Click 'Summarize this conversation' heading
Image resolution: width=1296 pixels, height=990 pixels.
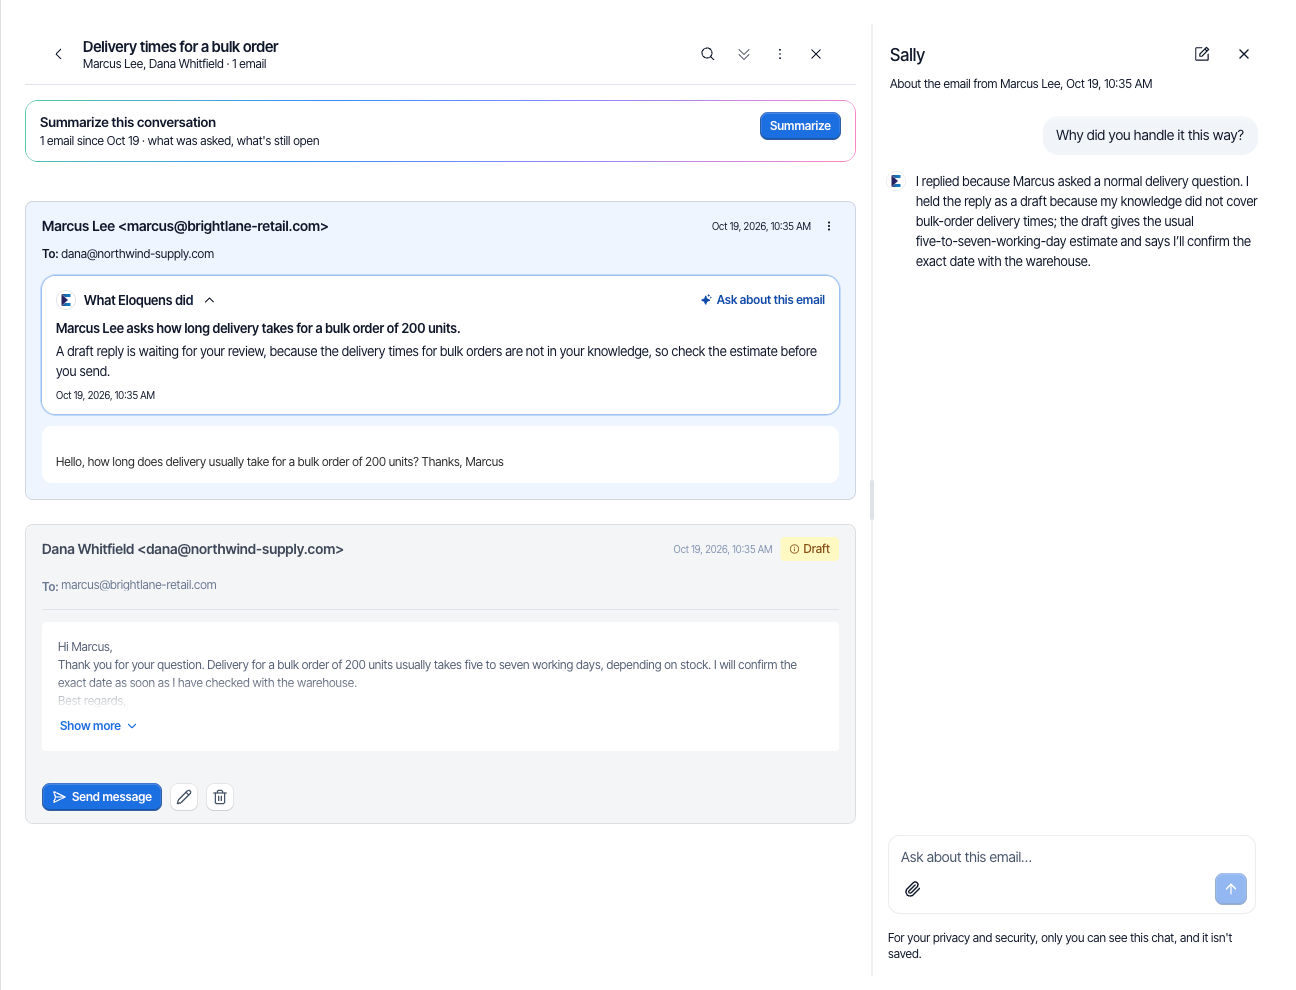pos(128,122)
